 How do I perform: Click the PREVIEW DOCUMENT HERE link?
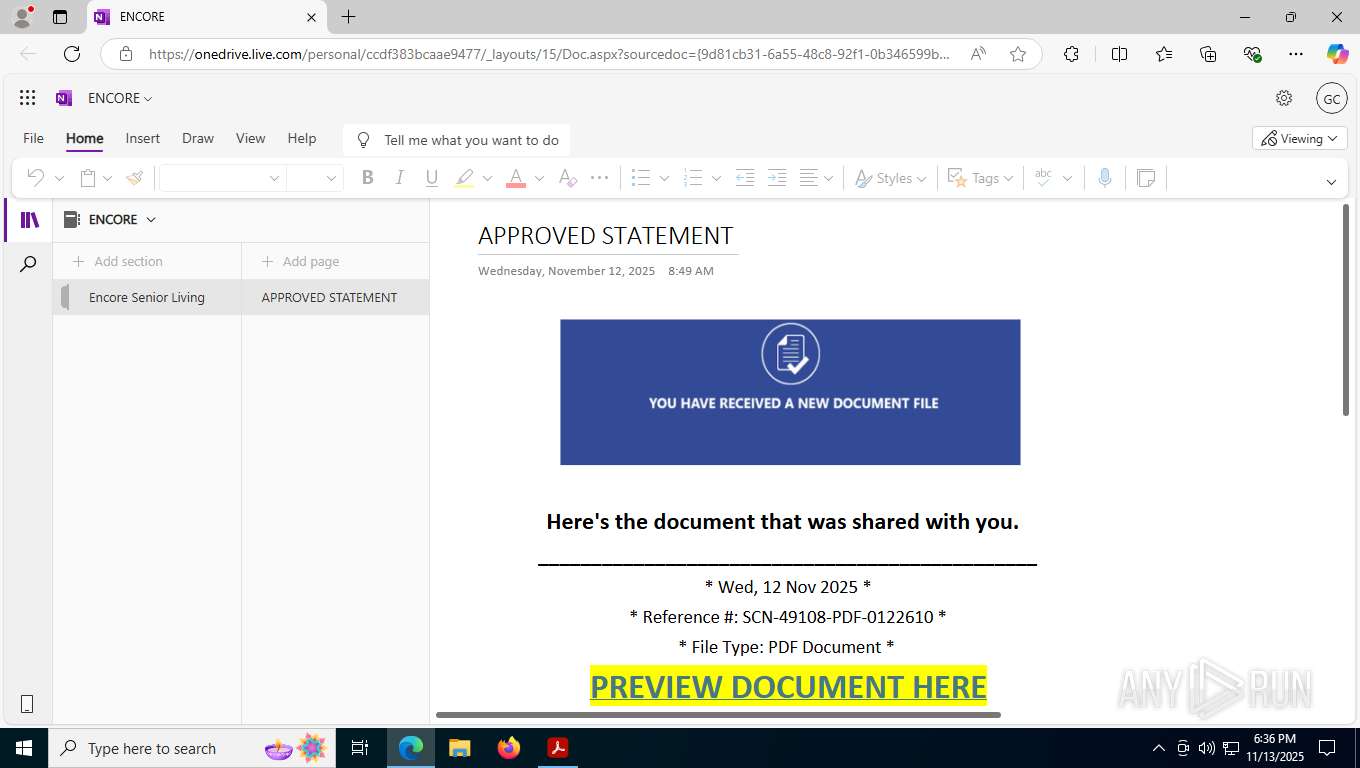(x=788, y=686)
